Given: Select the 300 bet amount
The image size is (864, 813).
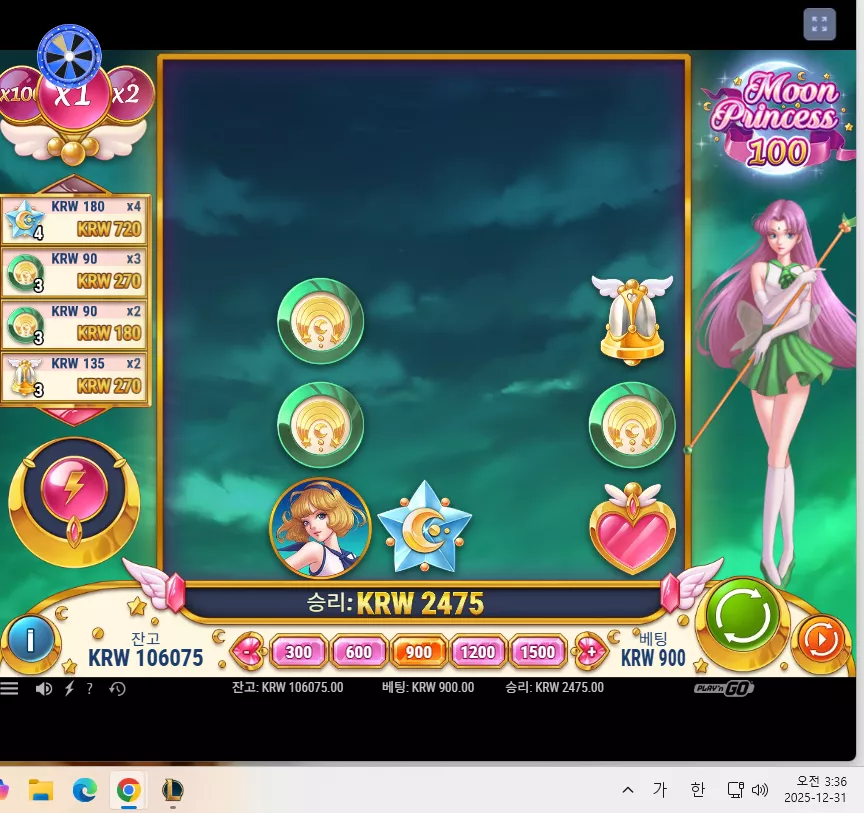Looking at the screenshot, I should click(x=299, y=652).
